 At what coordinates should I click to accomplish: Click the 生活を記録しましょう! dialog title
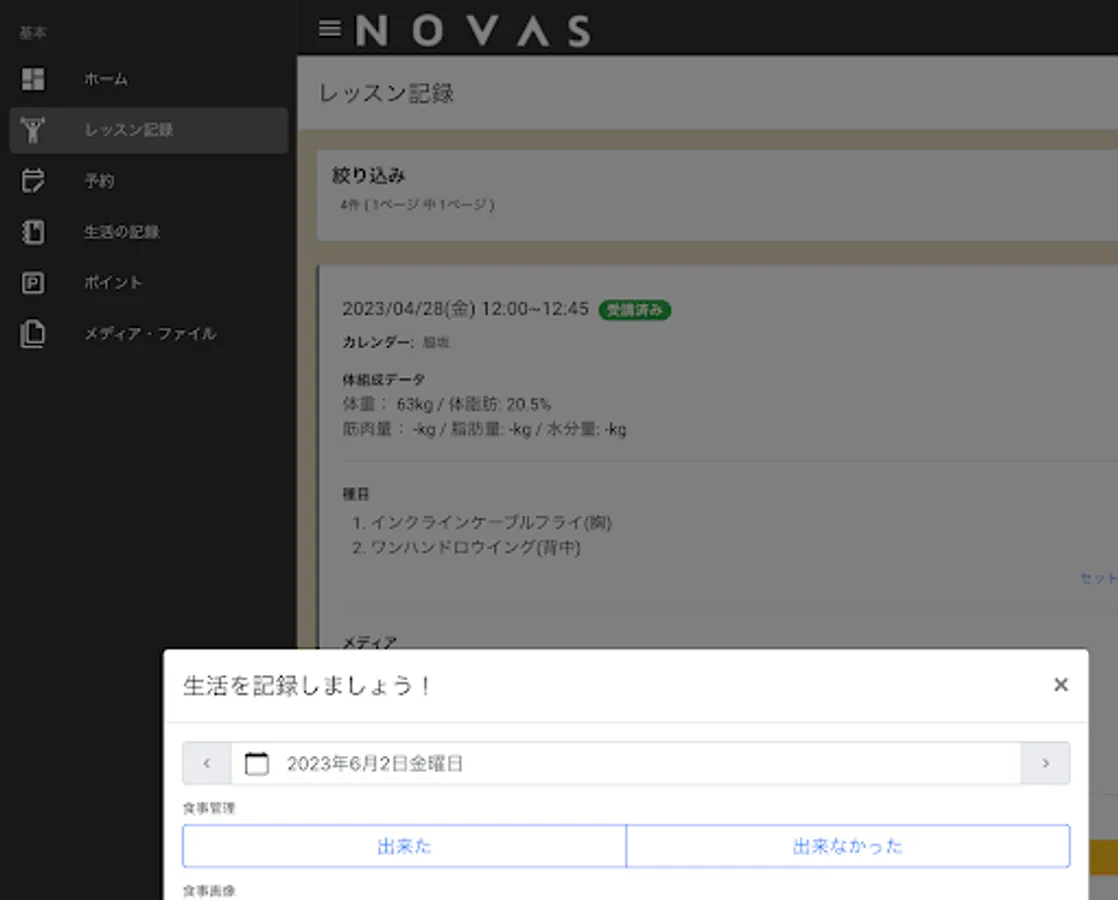(x=307, y=685)
